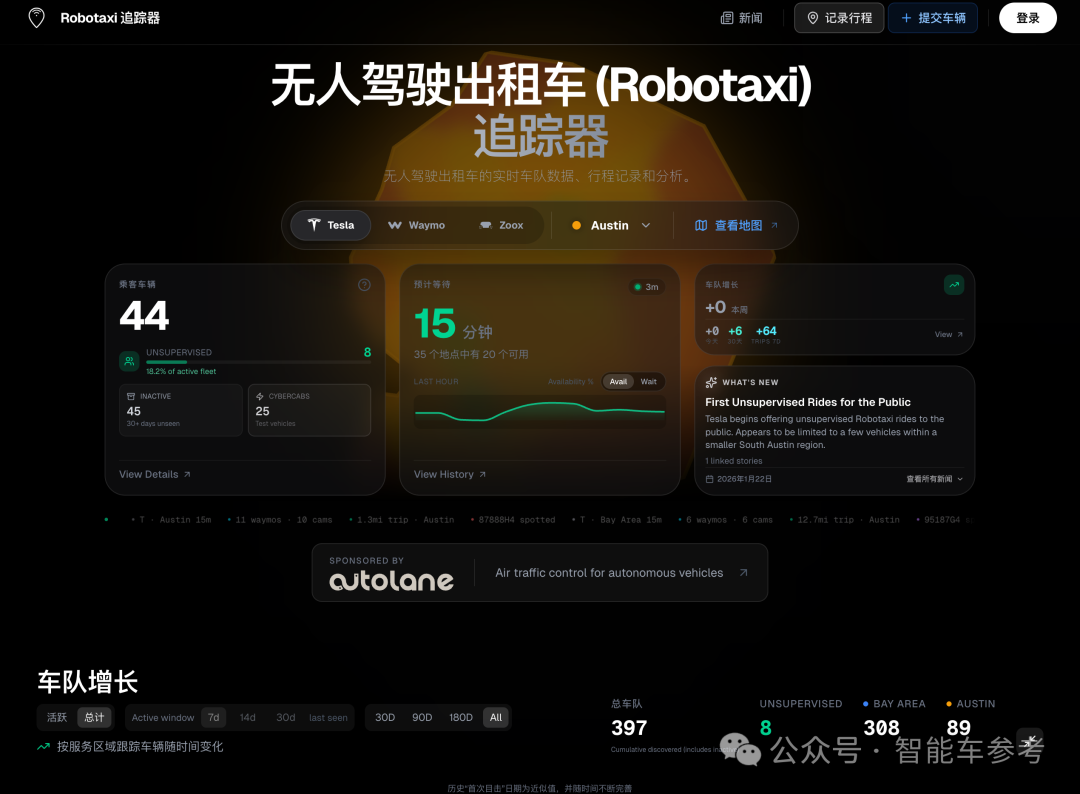This screenshot has width=1080, height=794.
Task: Toggle fleet growth to 活跃 view
Action: coord(57,717)
